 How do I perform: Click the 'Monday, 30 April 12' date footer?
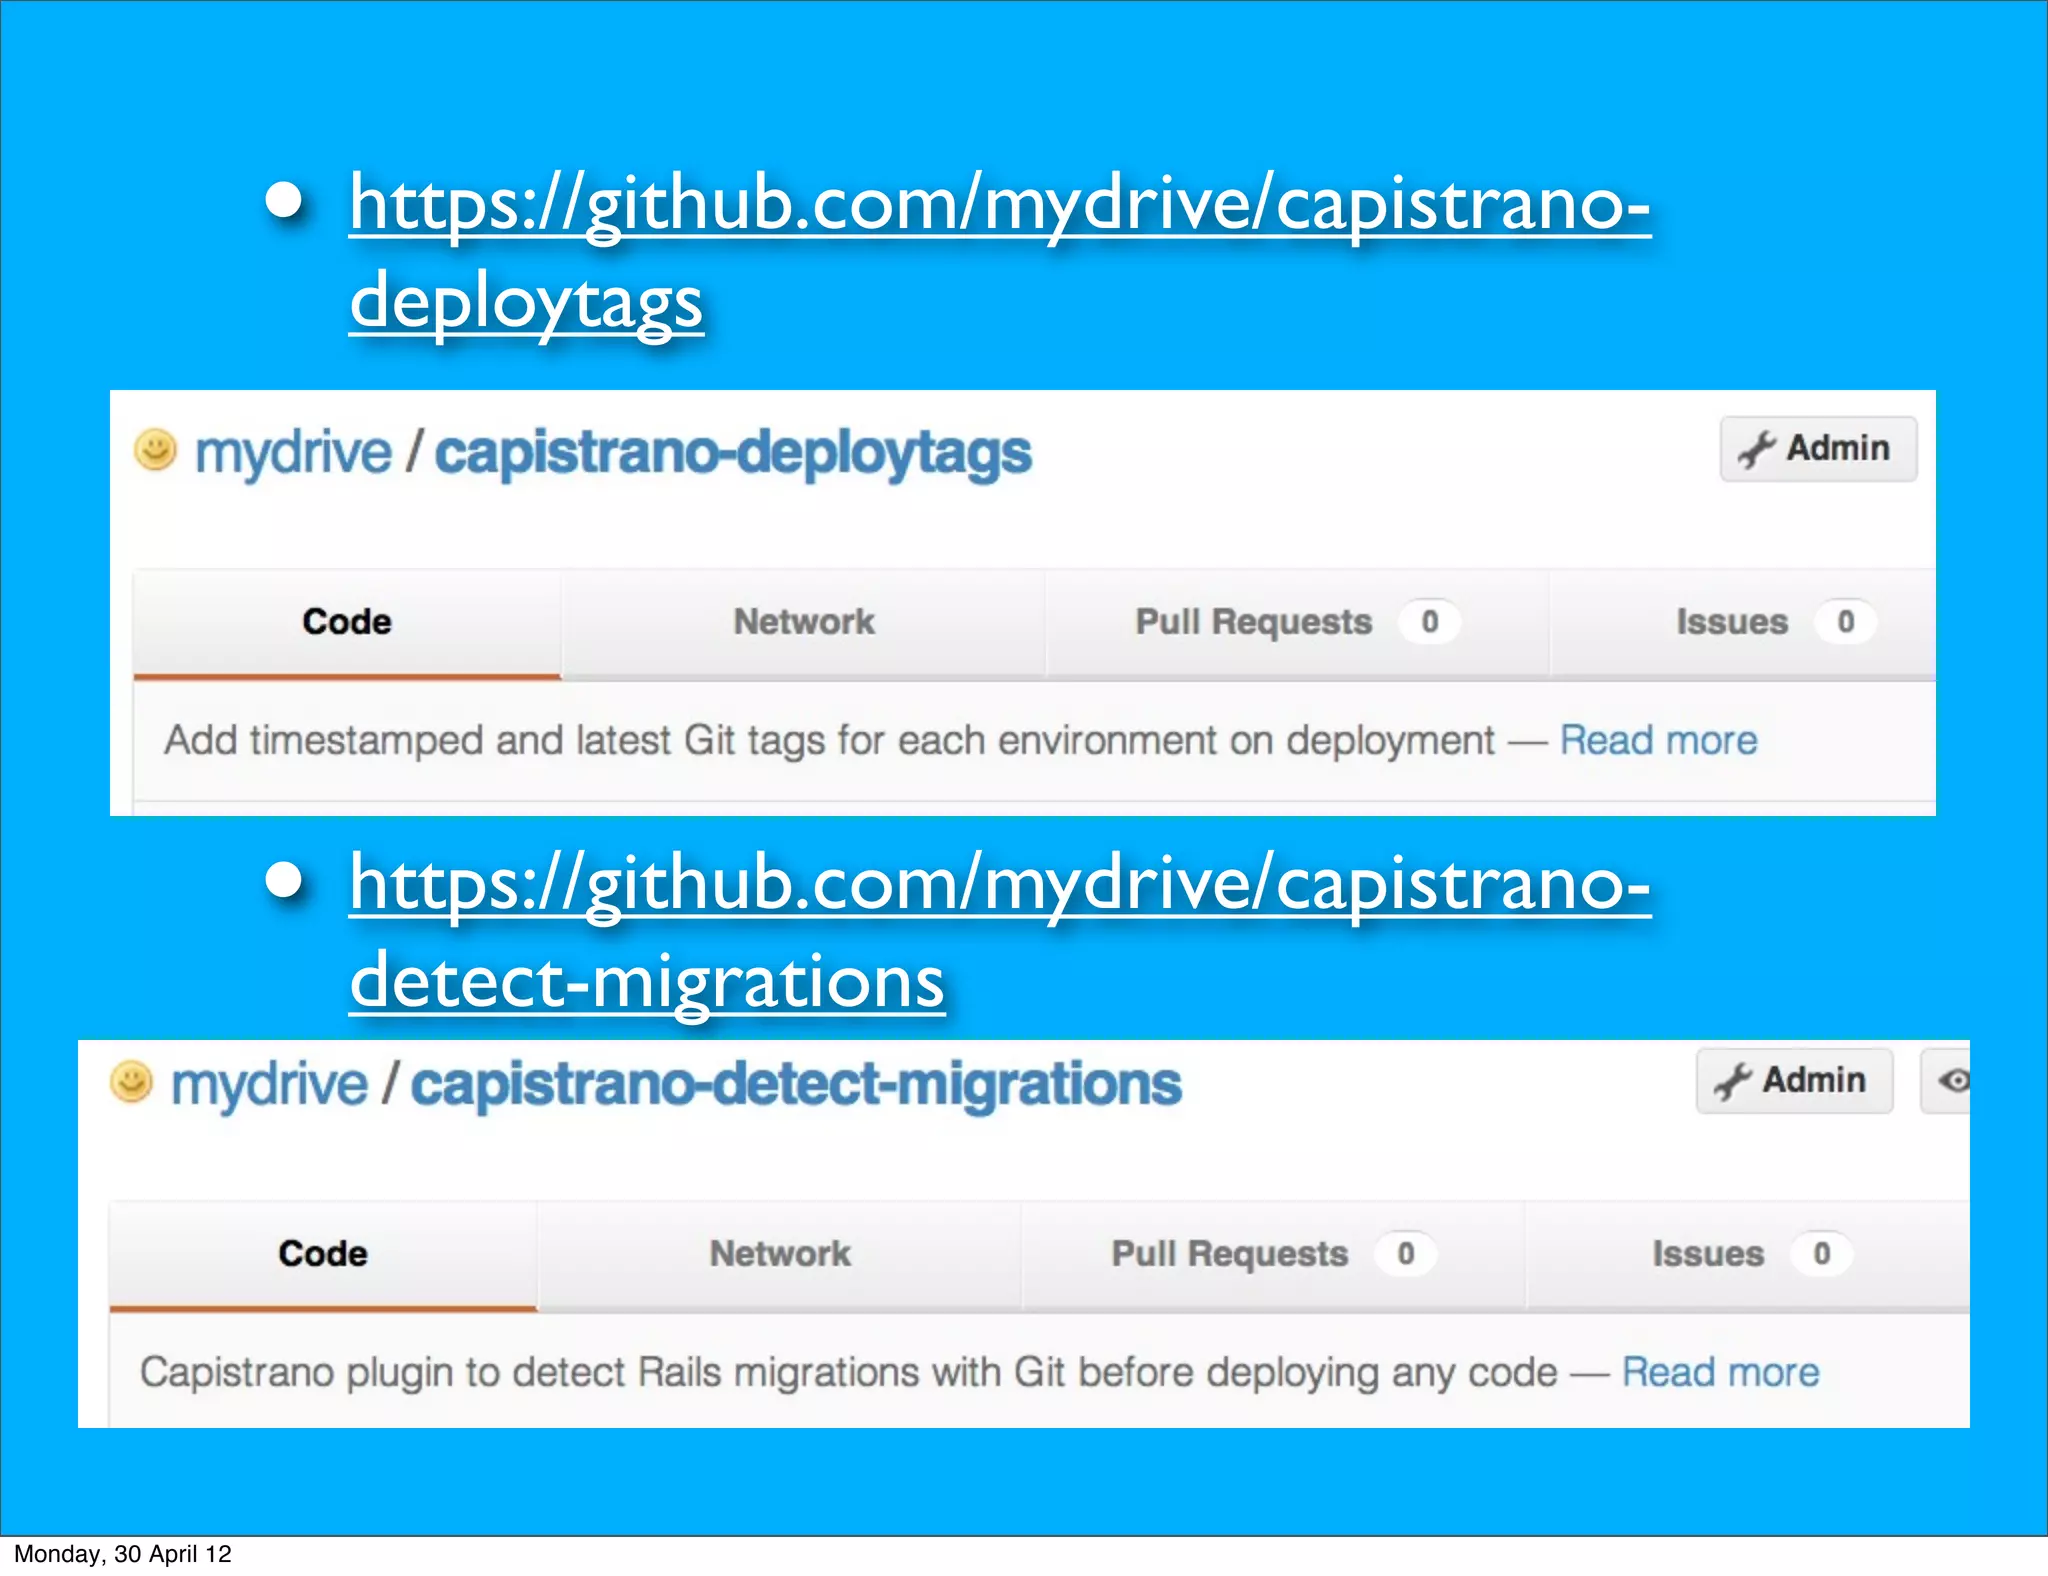pyautogui.click(x=123, y=1554)
